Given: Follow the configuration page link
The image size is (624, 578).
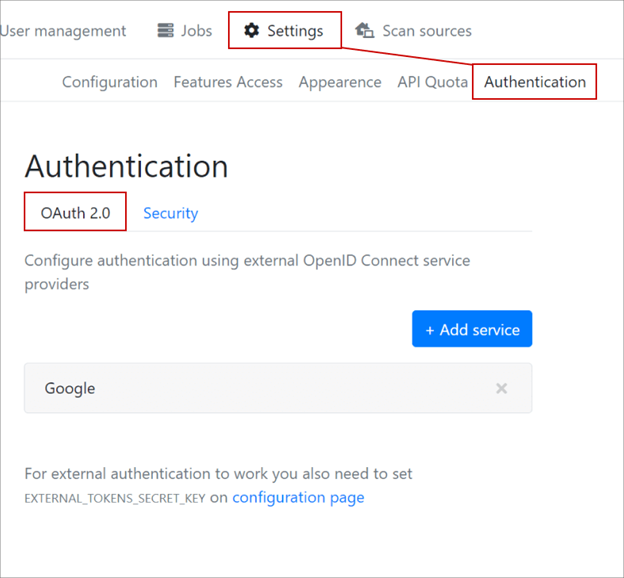Looking at the screenshot, I should tap(298, 497).
